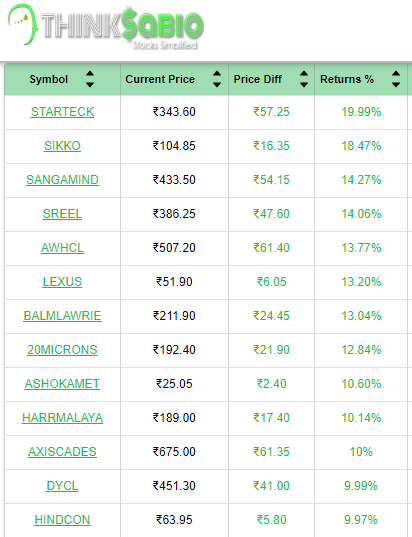This screenshot has height=537, width=412.
Task: Select ASHOKAMET price ₹25.05
Action: pos(174,384)
